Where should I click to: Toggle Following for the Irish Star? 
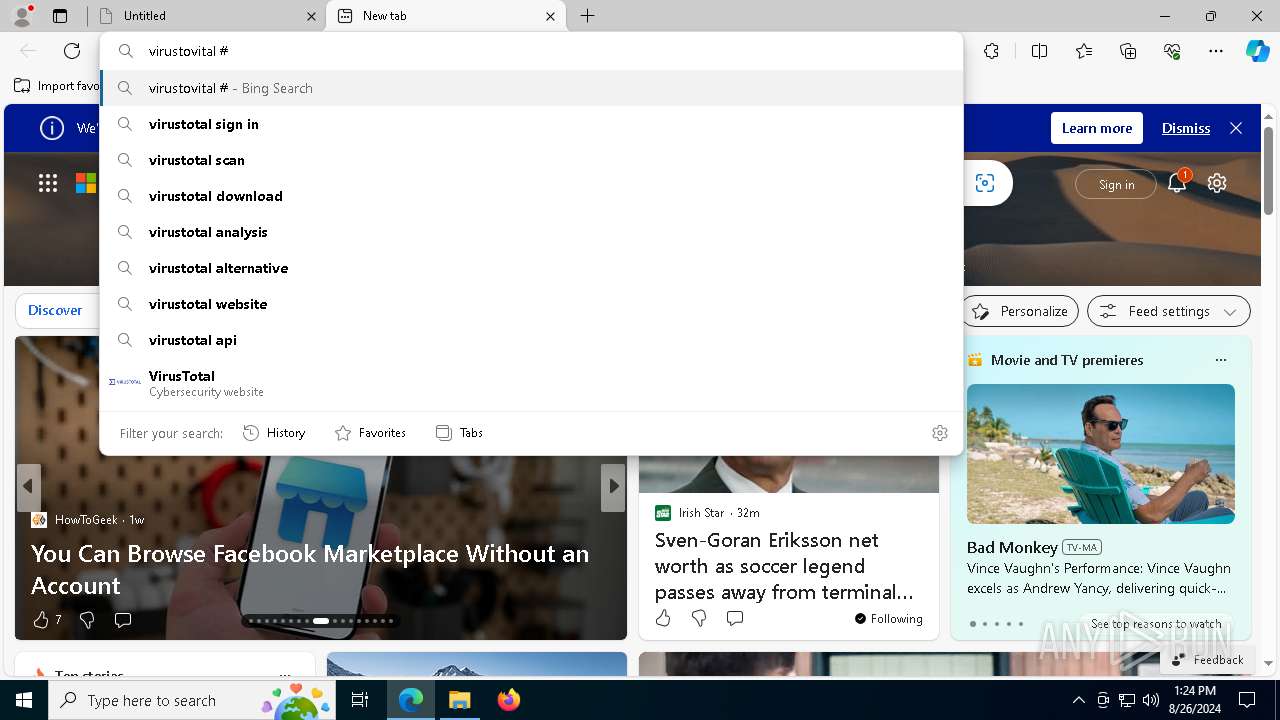tap(889, 619)
